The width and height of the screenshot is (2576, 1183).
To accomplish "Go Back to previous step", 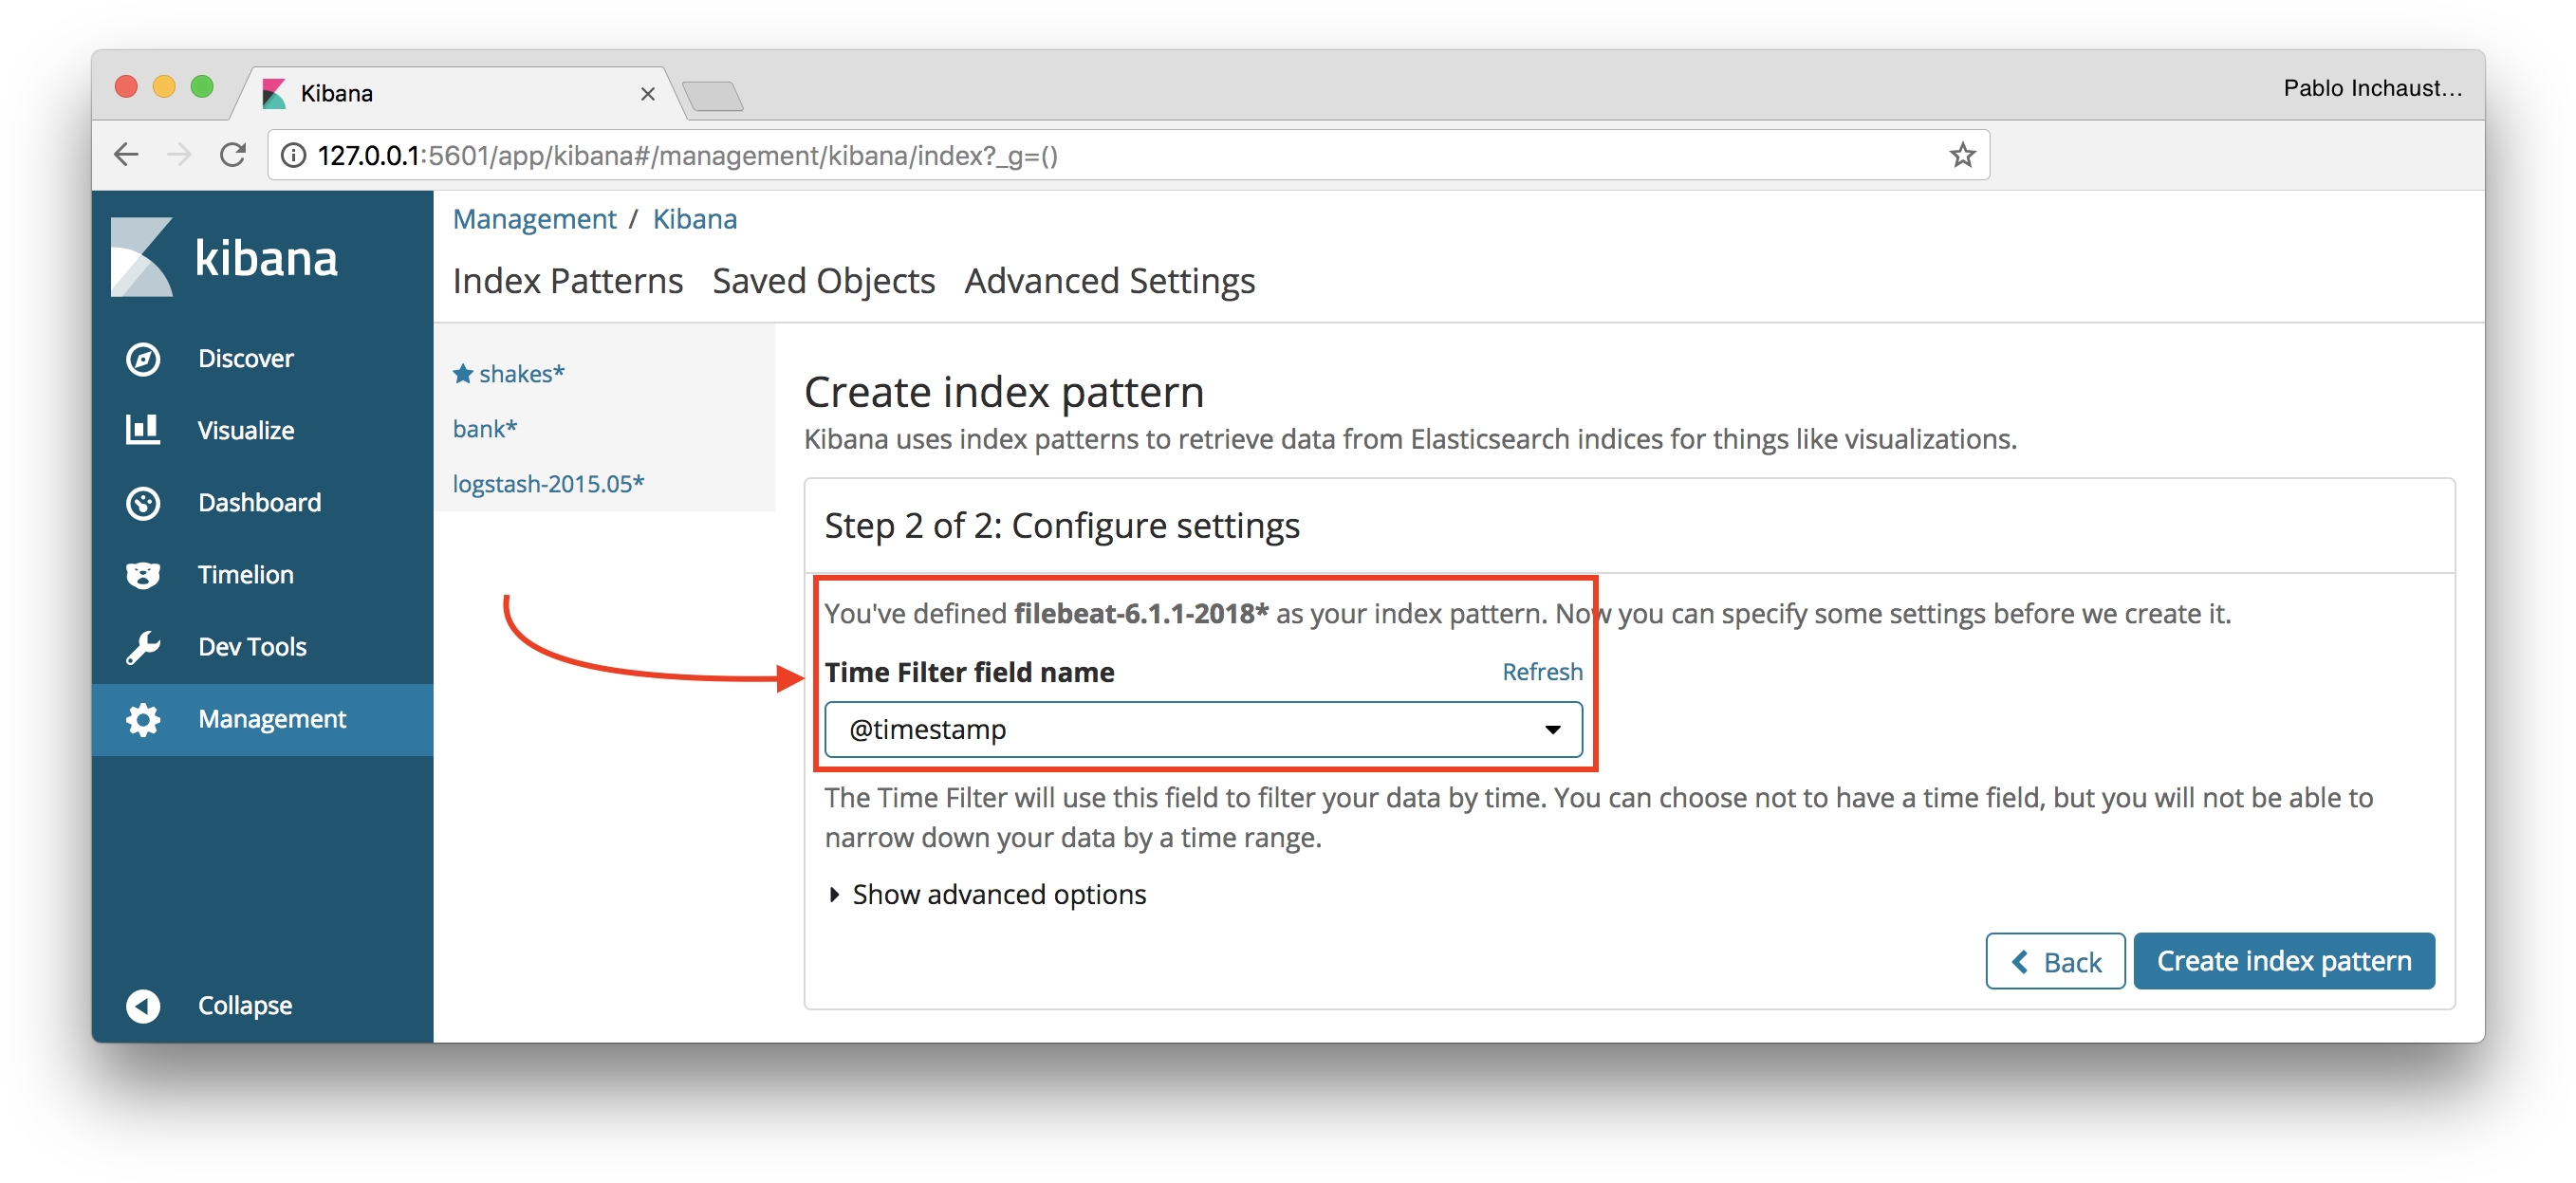I will (x=2054, y=961).
